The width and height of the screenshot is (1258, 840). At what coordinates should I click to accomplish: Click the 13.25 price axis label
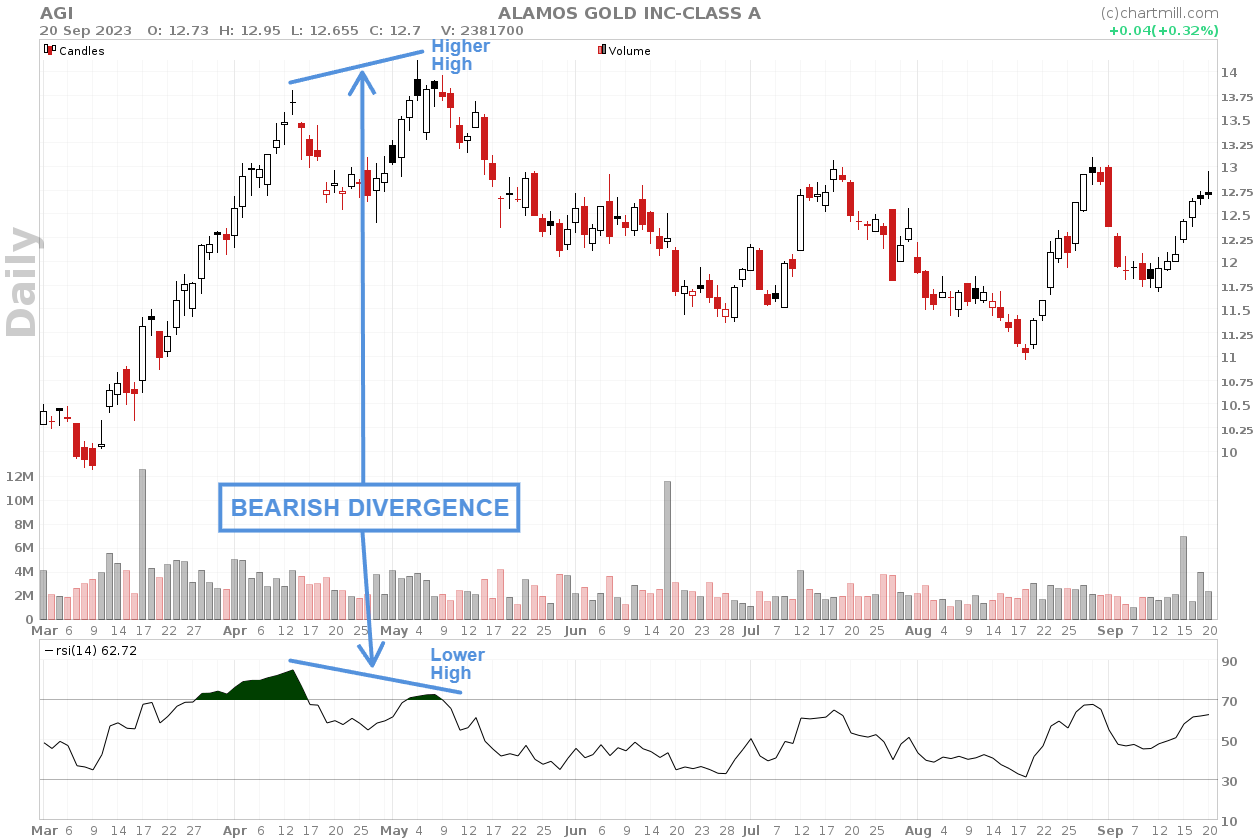pyautogui.click(x=1237, y=144)
